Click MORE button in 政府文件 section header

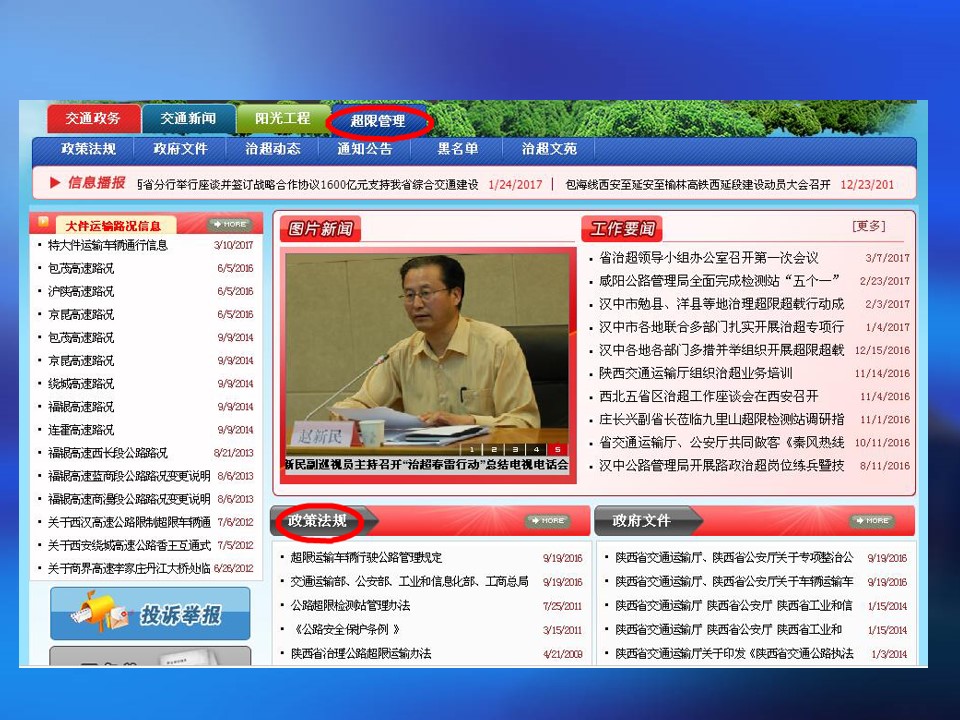click(872, 521)
